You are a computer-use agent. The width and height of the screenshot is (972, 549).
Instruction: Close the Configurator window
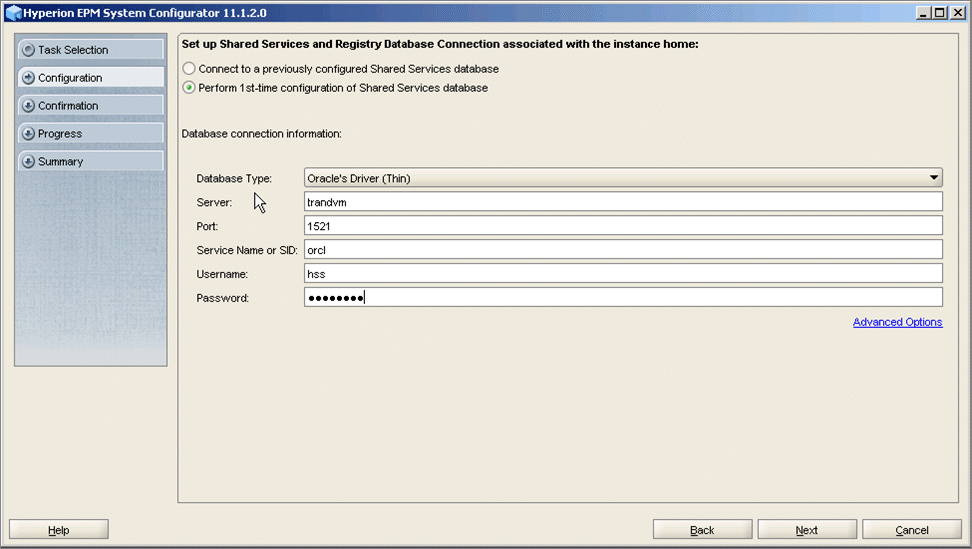coord(957,12)
